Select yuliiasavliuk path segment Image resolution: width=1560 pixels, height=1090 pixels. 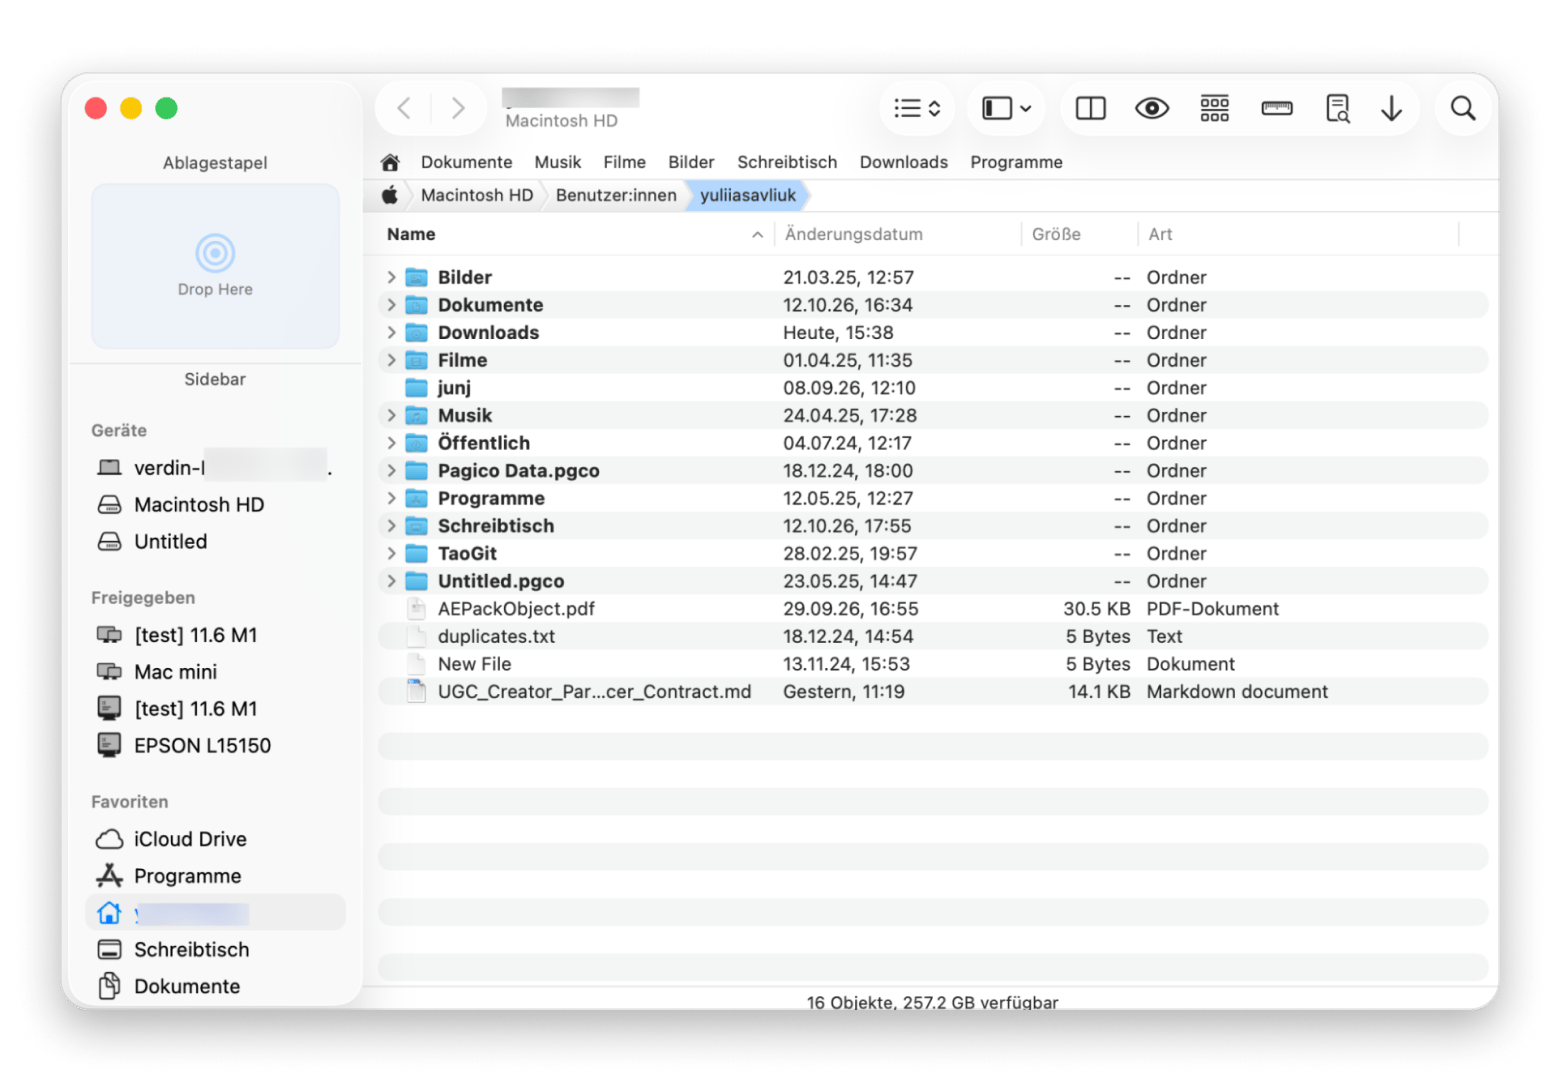pos(748,195)
